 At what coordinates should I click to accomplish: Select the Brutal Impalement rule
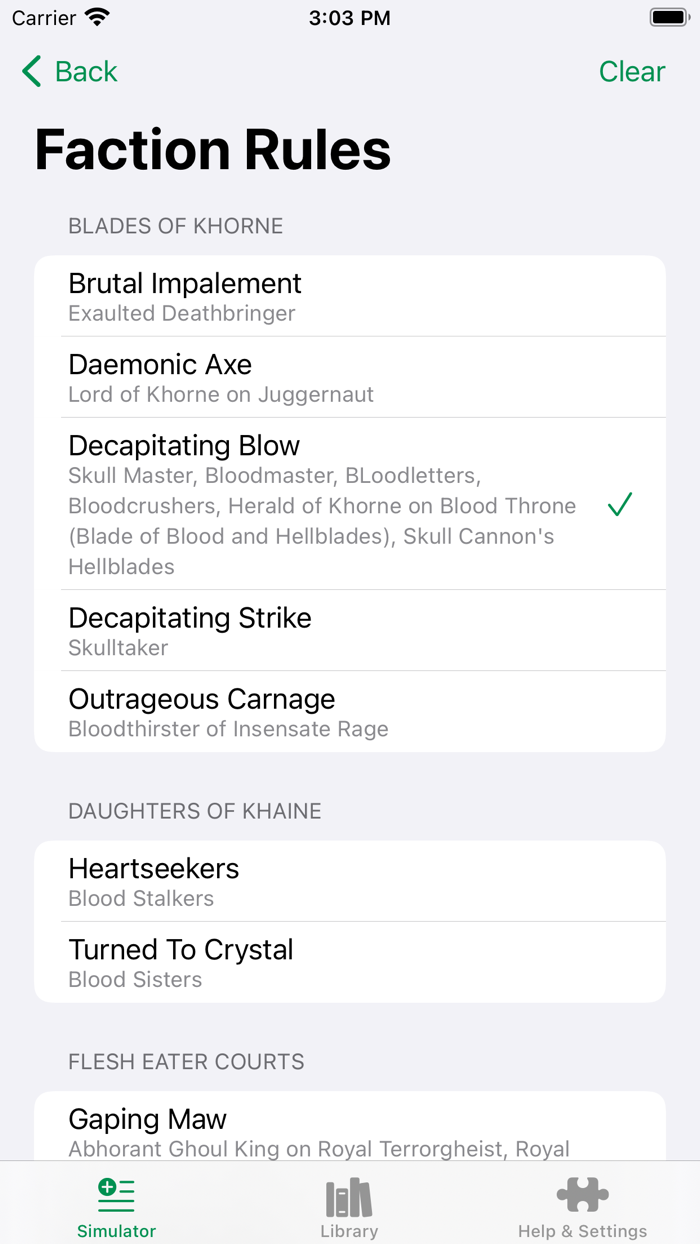pos(349,296)
